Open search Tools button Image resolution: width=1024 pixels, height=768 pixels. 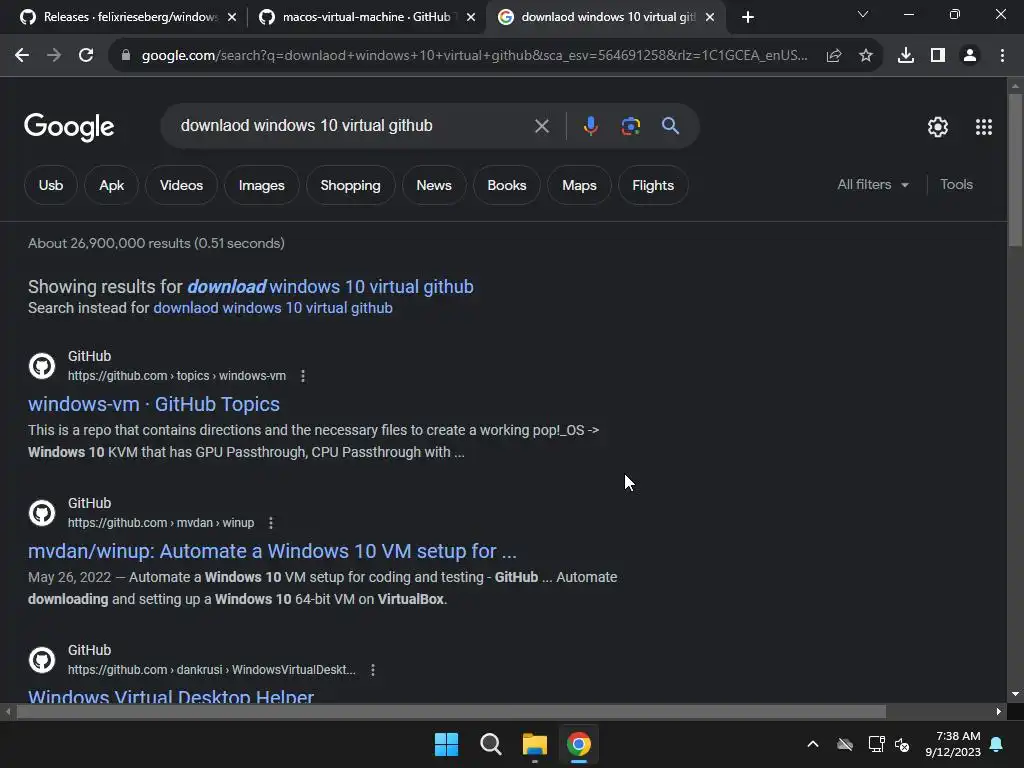click(956, 185)
